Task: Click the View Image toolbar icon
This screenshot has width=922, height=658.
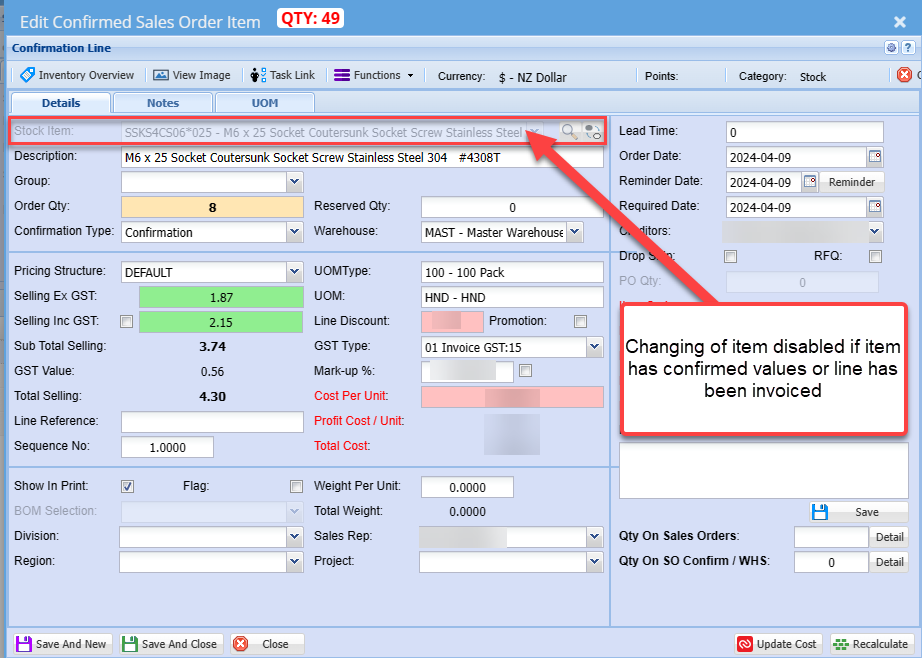Action: pos(191,75)
